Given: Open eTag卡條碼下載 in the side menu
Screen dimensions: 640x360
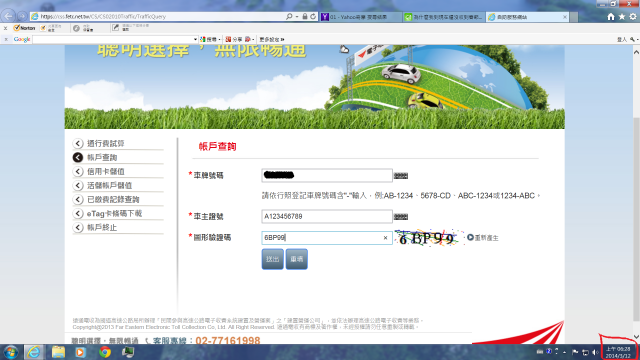Looking at the screenshot, I should coord(114,213).
